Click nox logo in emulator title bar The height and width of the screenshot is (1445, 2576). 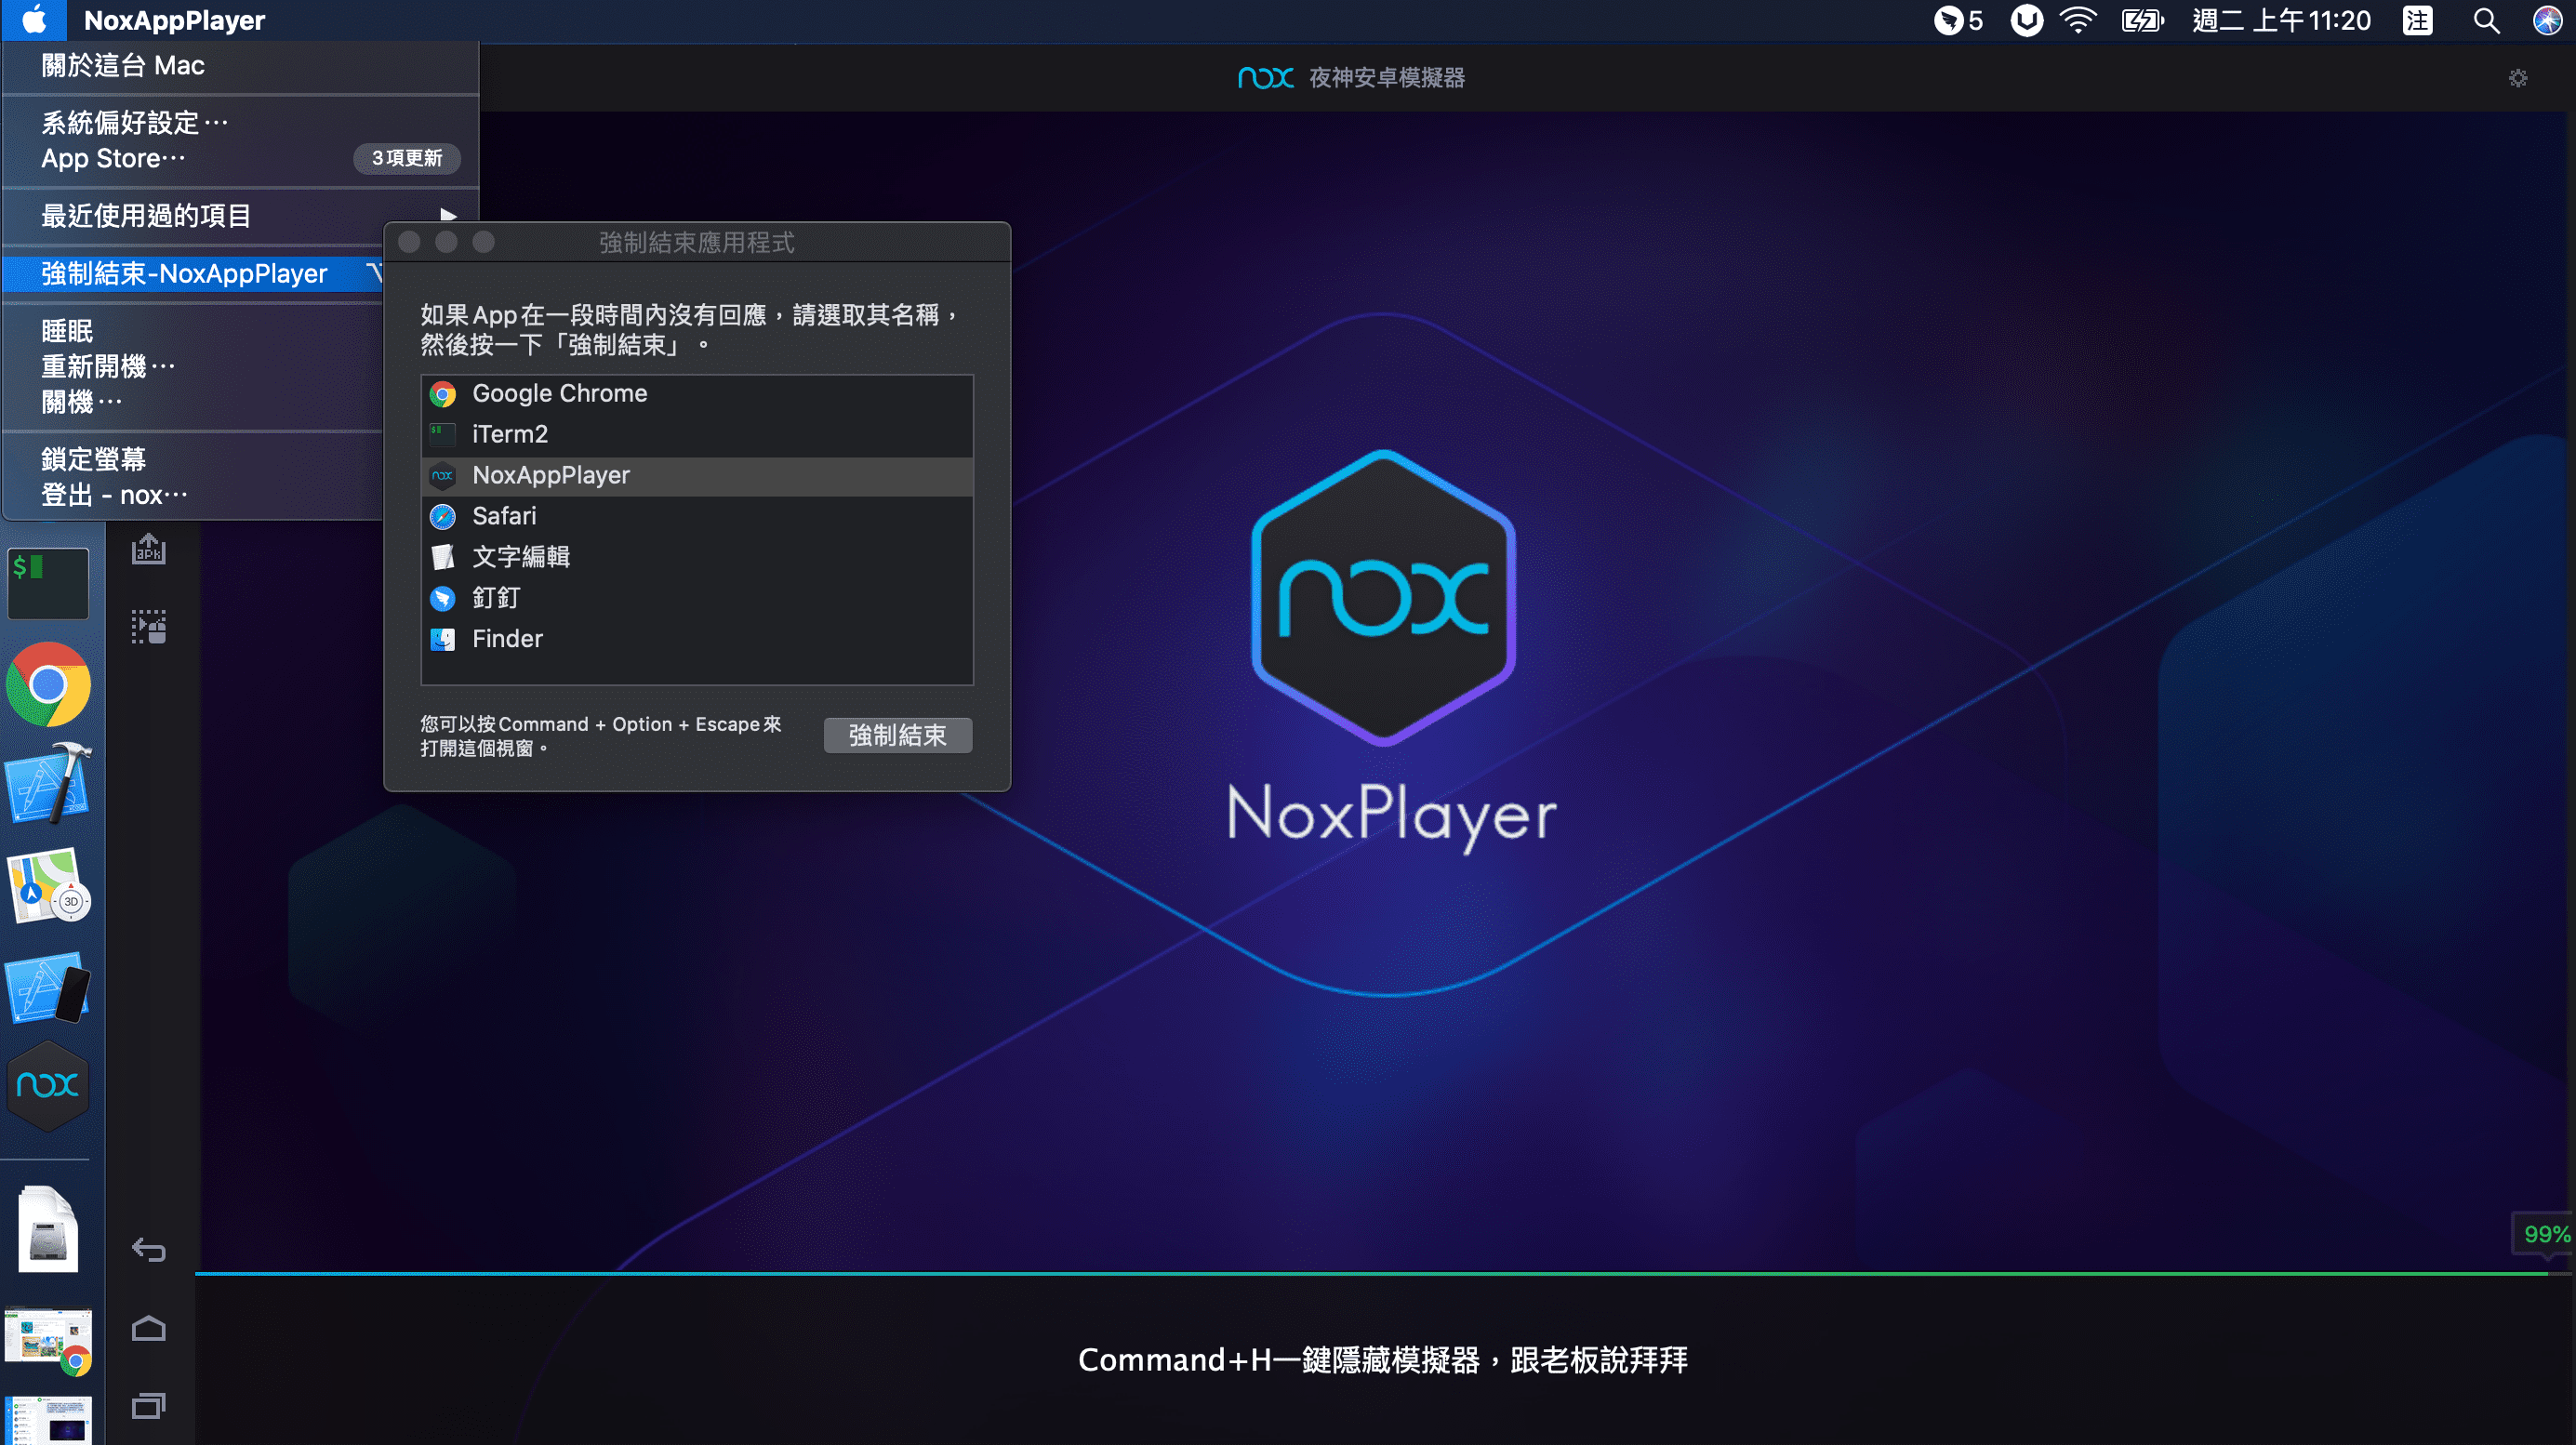click(1265, 78)
